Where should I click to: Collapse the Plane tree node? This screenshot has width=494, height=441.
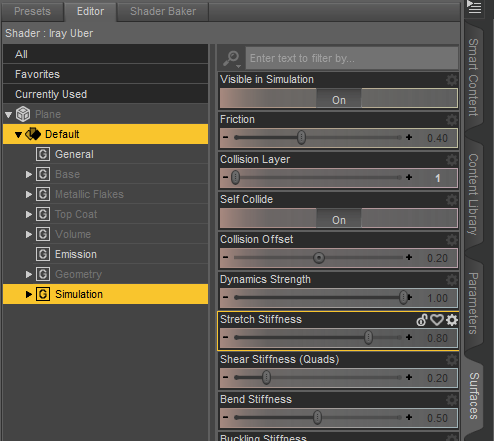coord(9,115)
